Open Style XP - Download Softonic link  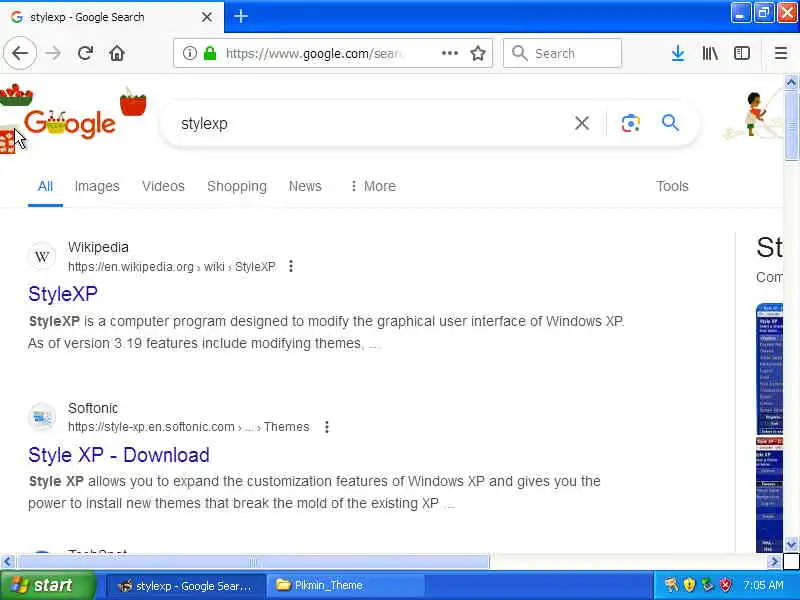tap(119, 455)
